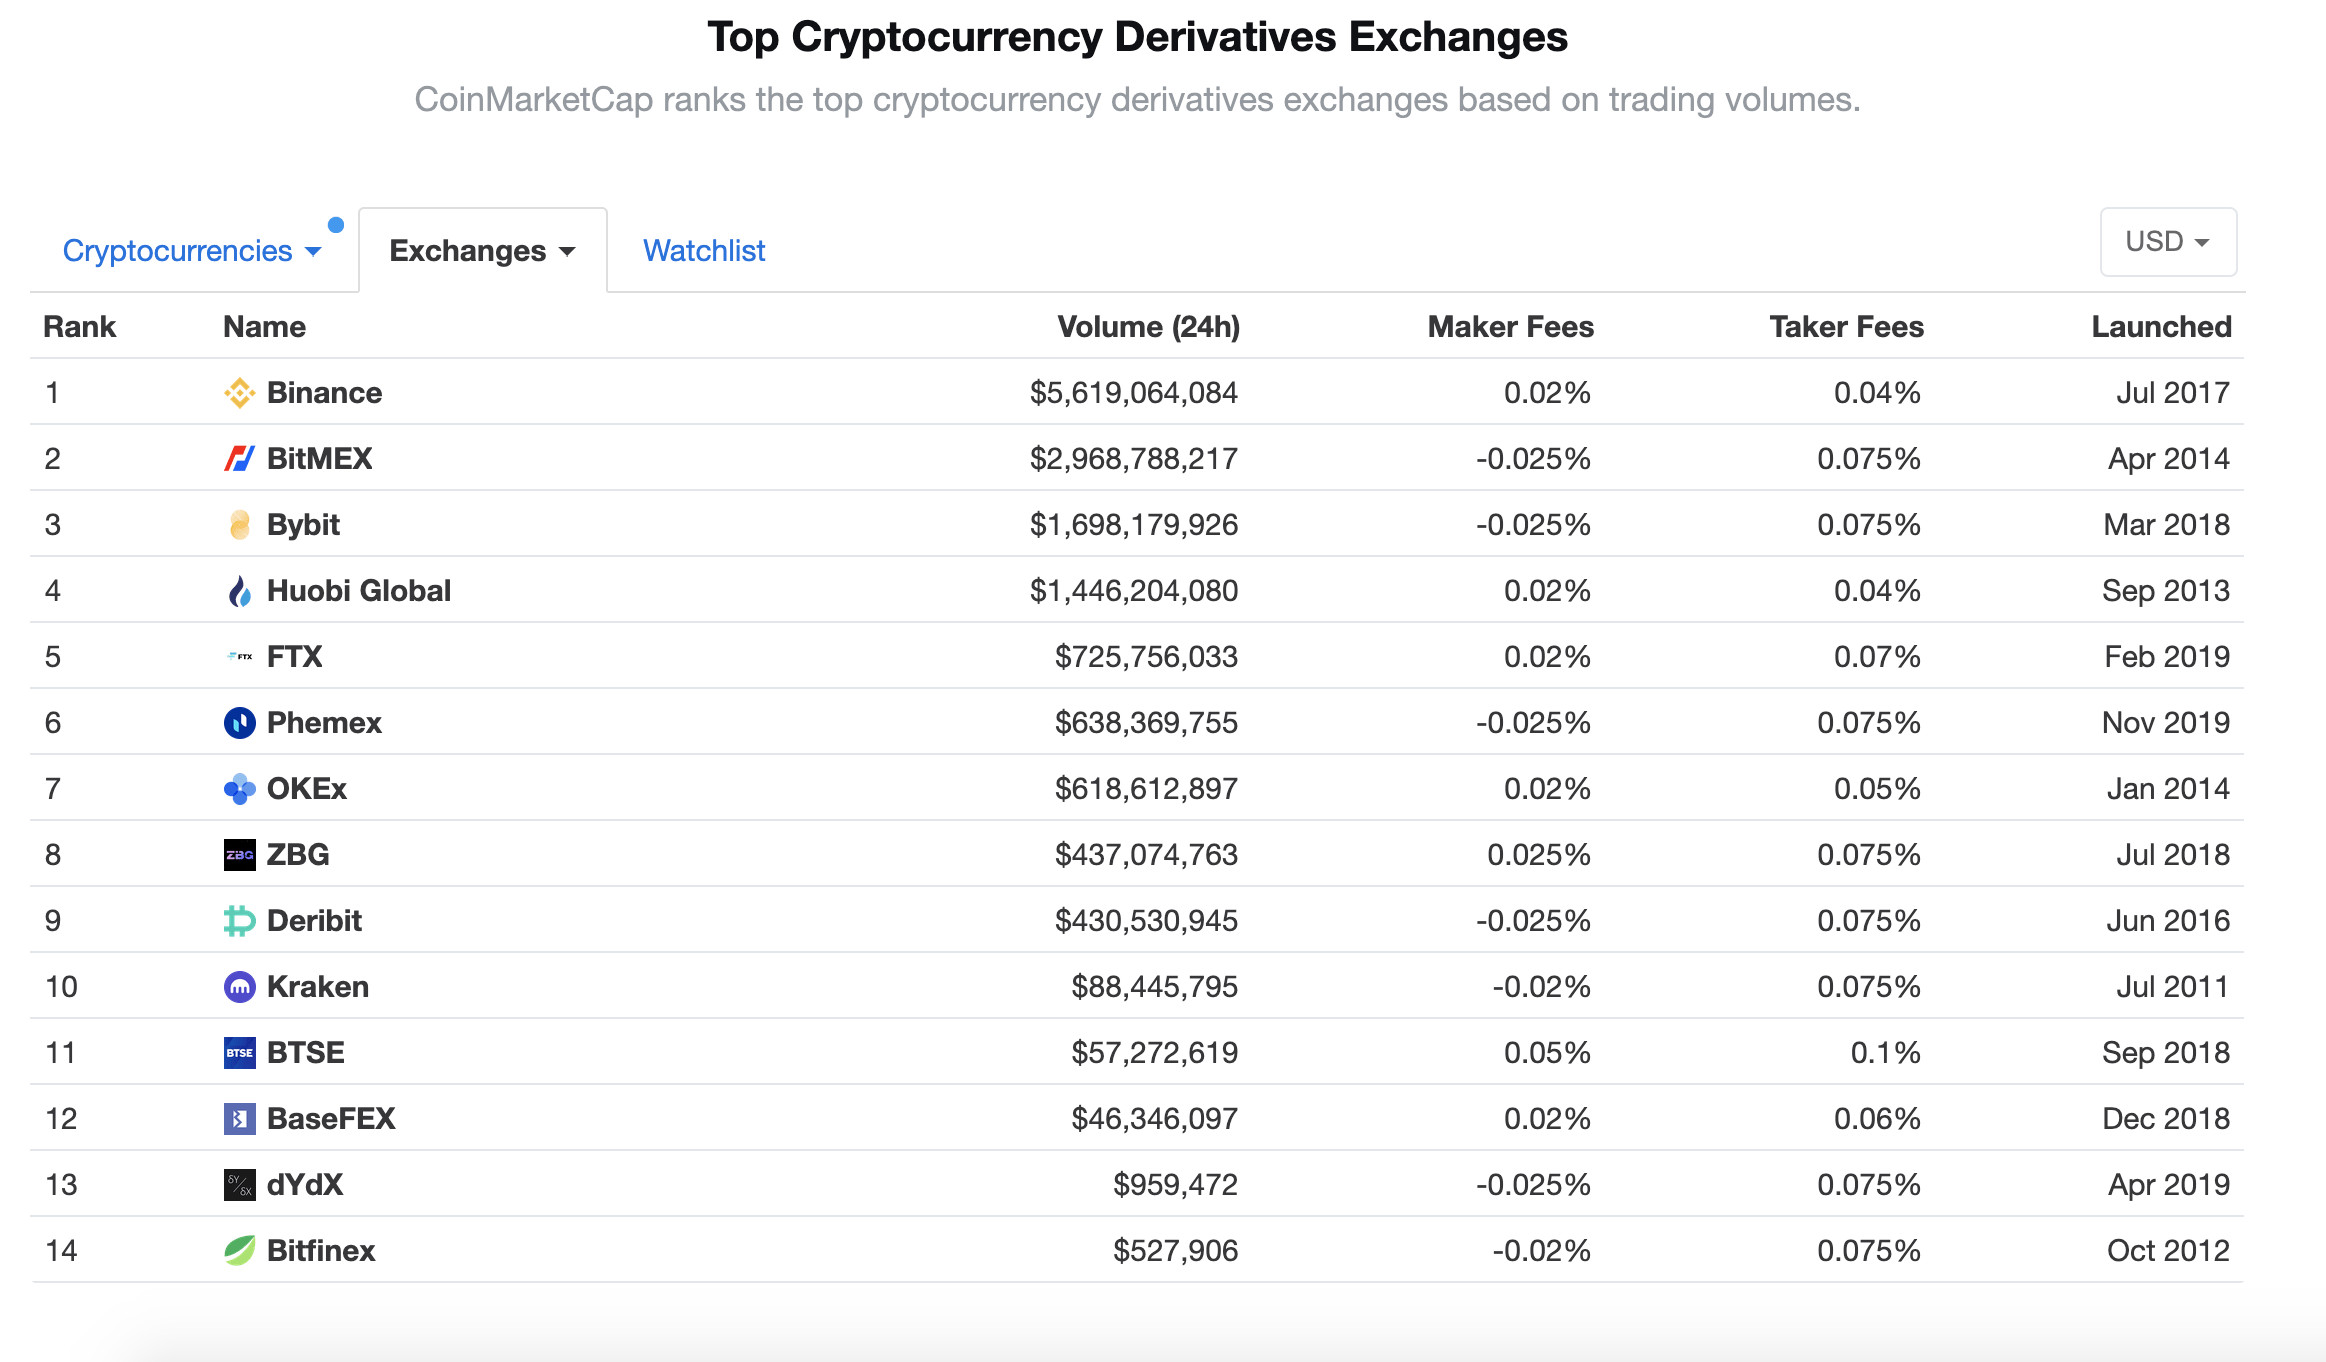Screen dimensions: 2326x1362
Task: Click the OKEx logo icon
Action: click(239, 789)
